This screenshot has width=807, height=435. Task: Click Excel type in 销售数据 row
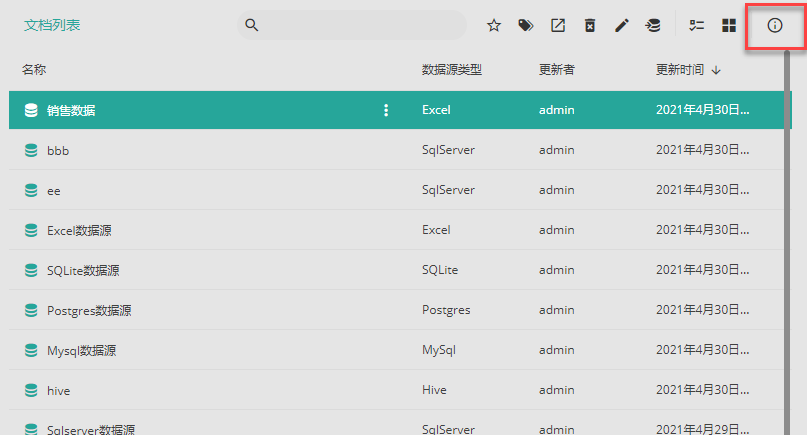(x=436, y=110)
